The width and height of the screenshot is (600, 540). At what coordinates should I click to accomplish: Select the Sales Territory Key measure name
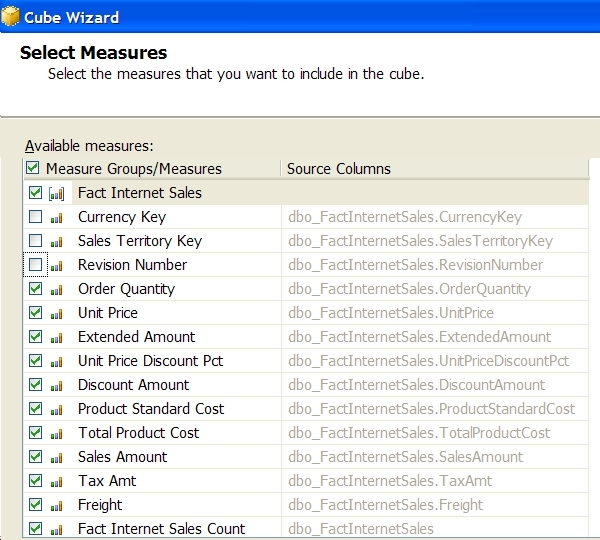click(140, 241)
